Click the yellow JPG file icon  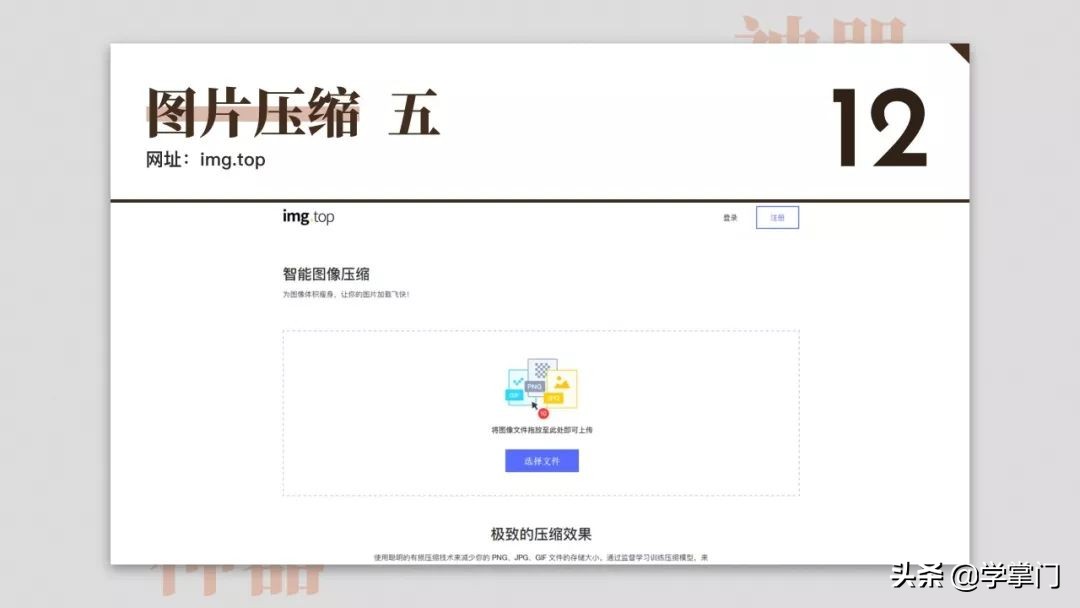[555, 398]
